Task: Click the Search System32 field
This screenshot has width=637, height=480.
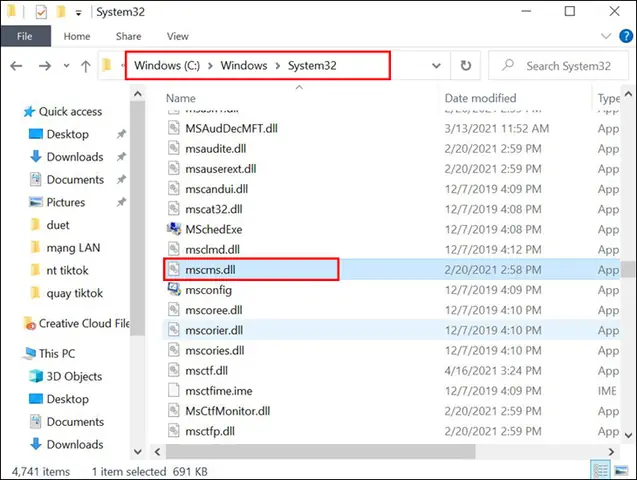Action: (x=558, y=65)
